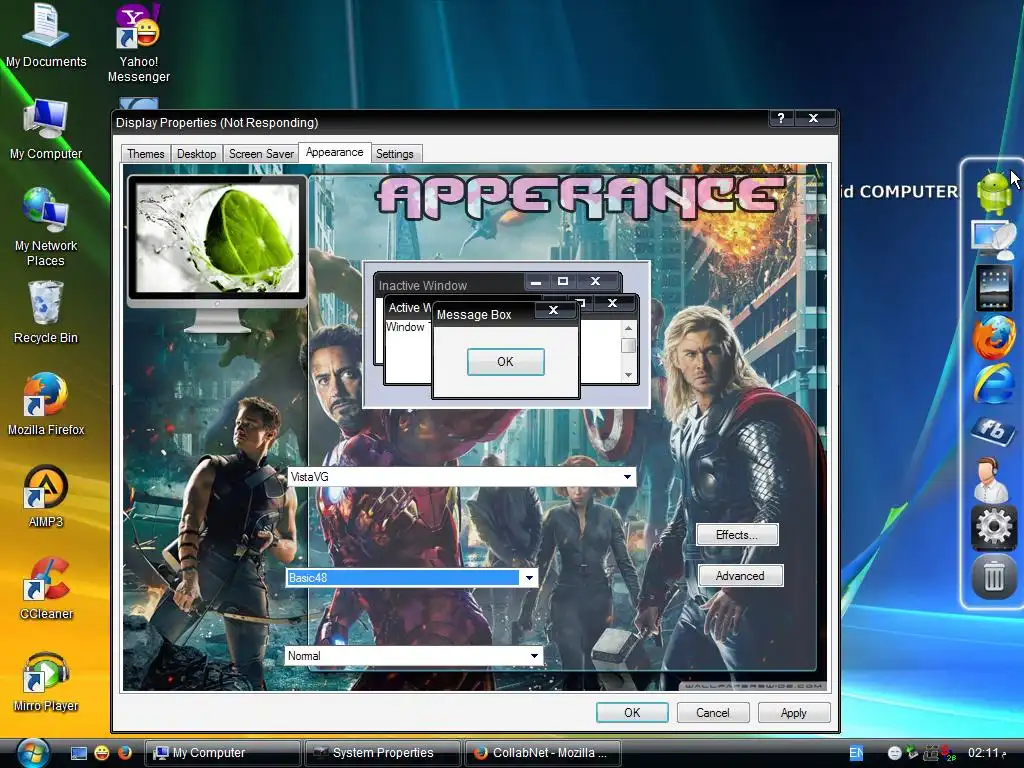Open My Computer desktop icon

46,129
